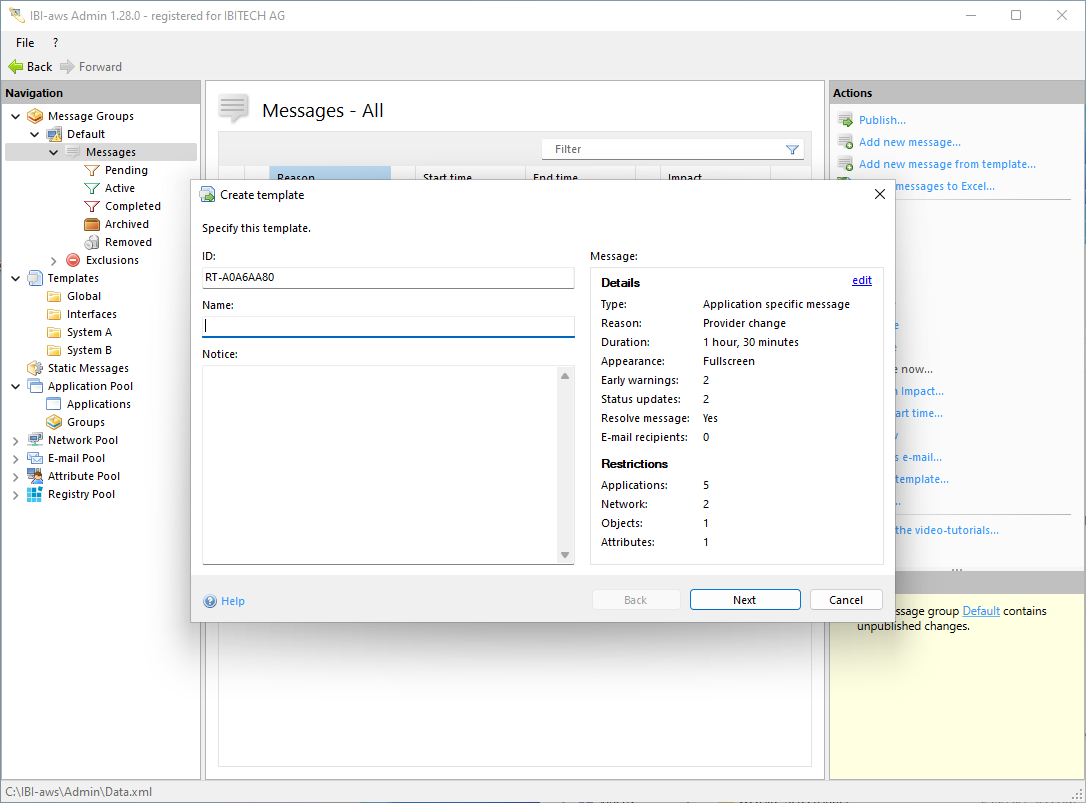The image size is (1086, 803).
Task: Click the Attribute Pool icon
Action: (35, 476)
